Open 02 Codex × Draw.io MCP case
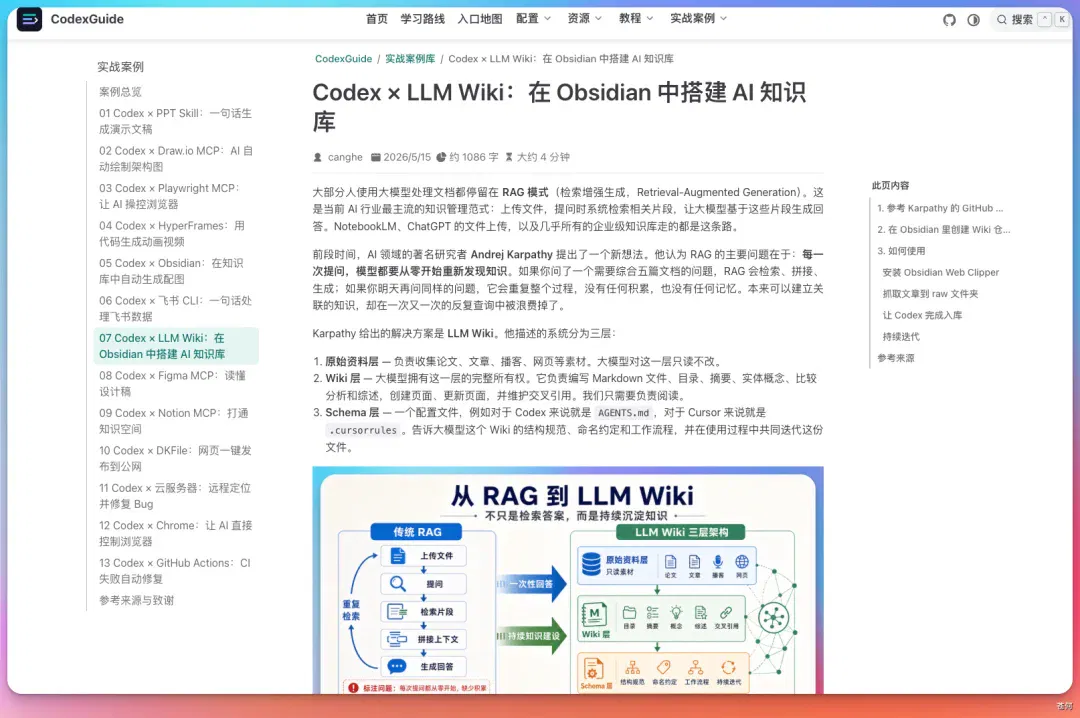Image resolution: width=1080 pixels, height=718 pixels. pyautogui.click(x=176, y=158)
